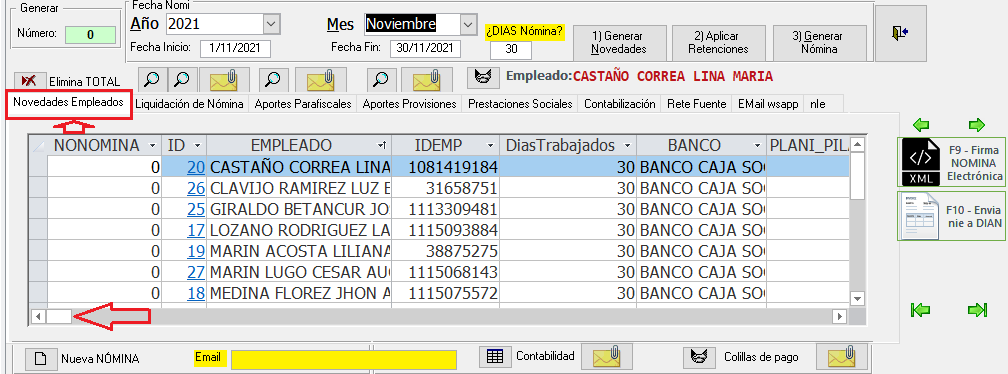The image size is (1008, 374).
Task: Open the Contabilización tab
Action: 620,103
